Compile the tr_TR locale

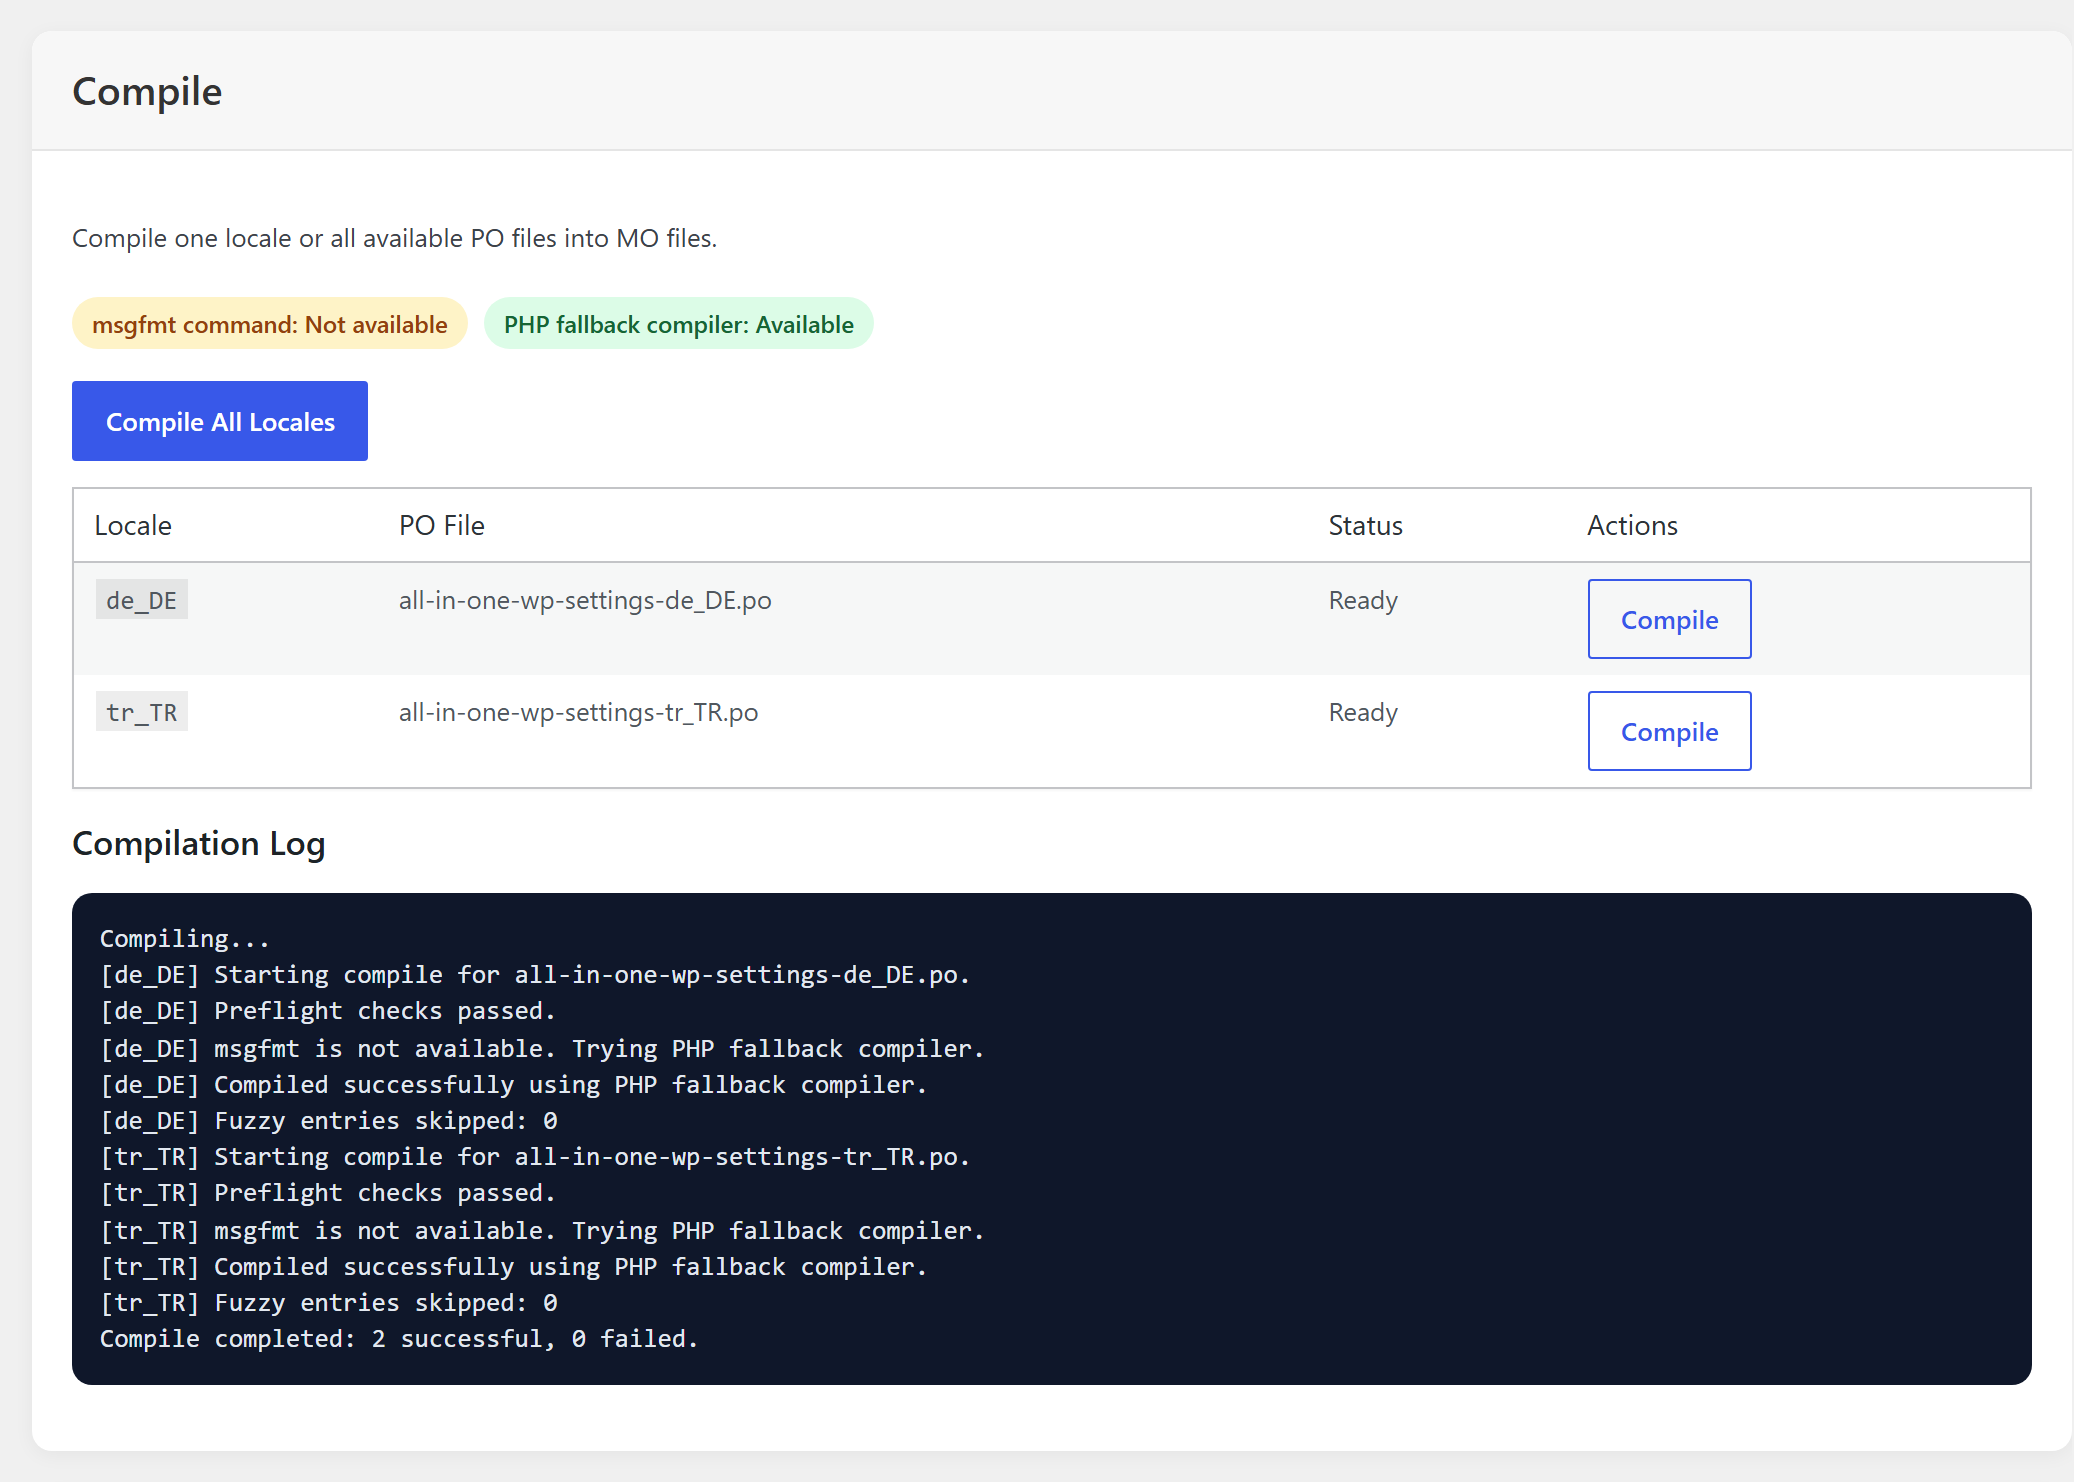pos(1669,731)
